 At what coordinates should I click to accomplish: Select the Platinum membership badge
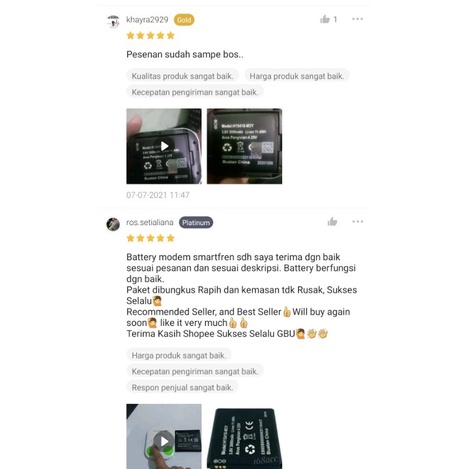[x=196, y=223]
